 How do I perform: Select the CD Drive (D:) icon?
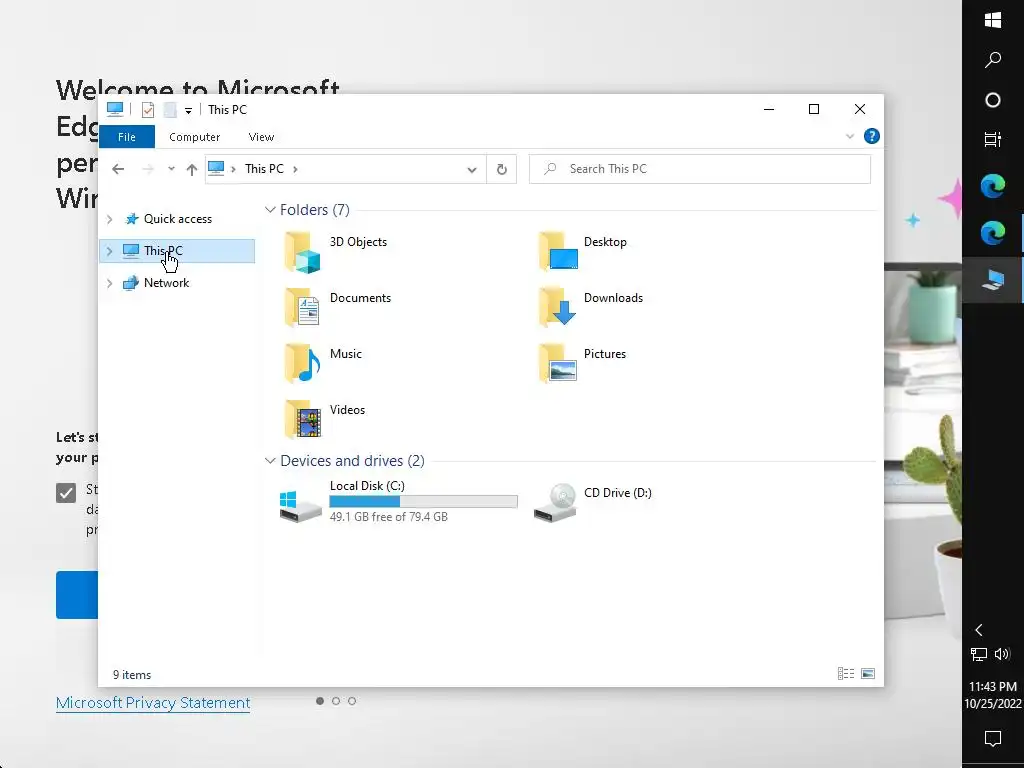coord(555,503)
